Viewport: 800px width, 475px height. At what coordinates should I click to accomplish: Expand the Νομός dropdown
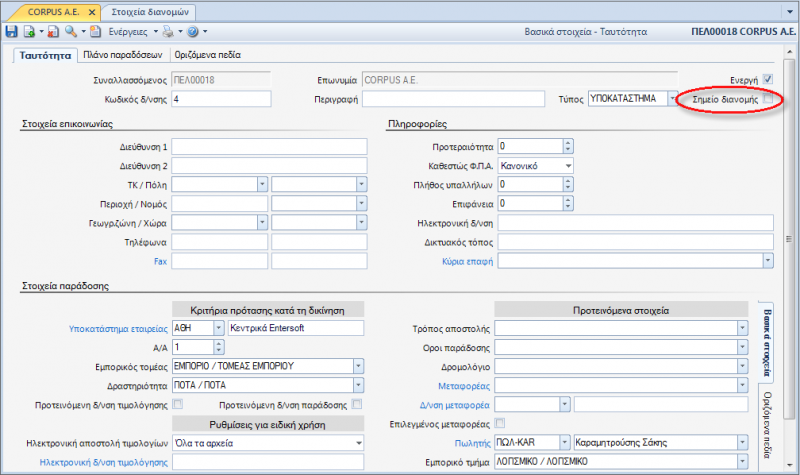[362, 204]
